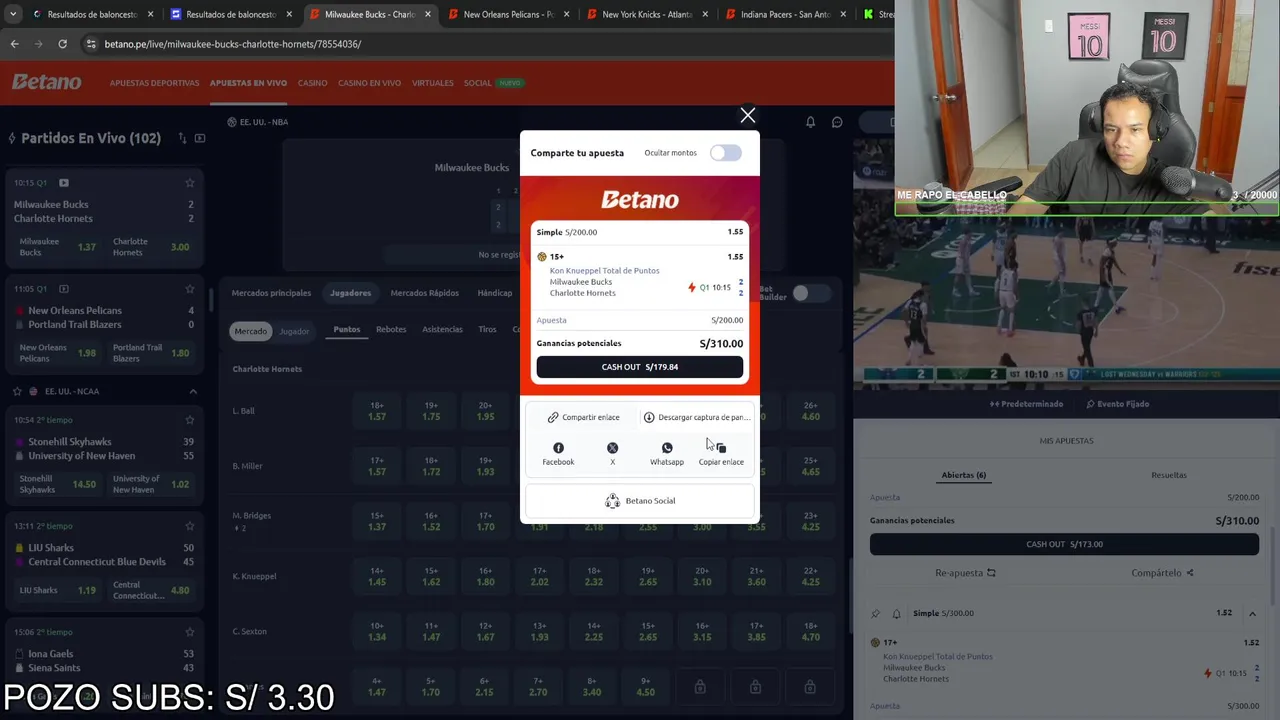The height and width of the screenshot is (720, 1280).
Task: Close the Comparte tu apuesta dialog
Action: (x=747, y=115)
